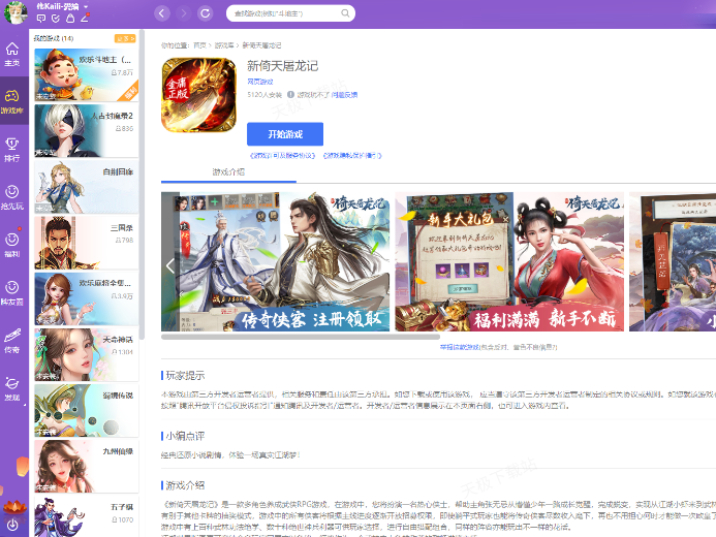Open the 抢先玩 smiley sidebar icon

pyautogui.click(x=12, y=197)
